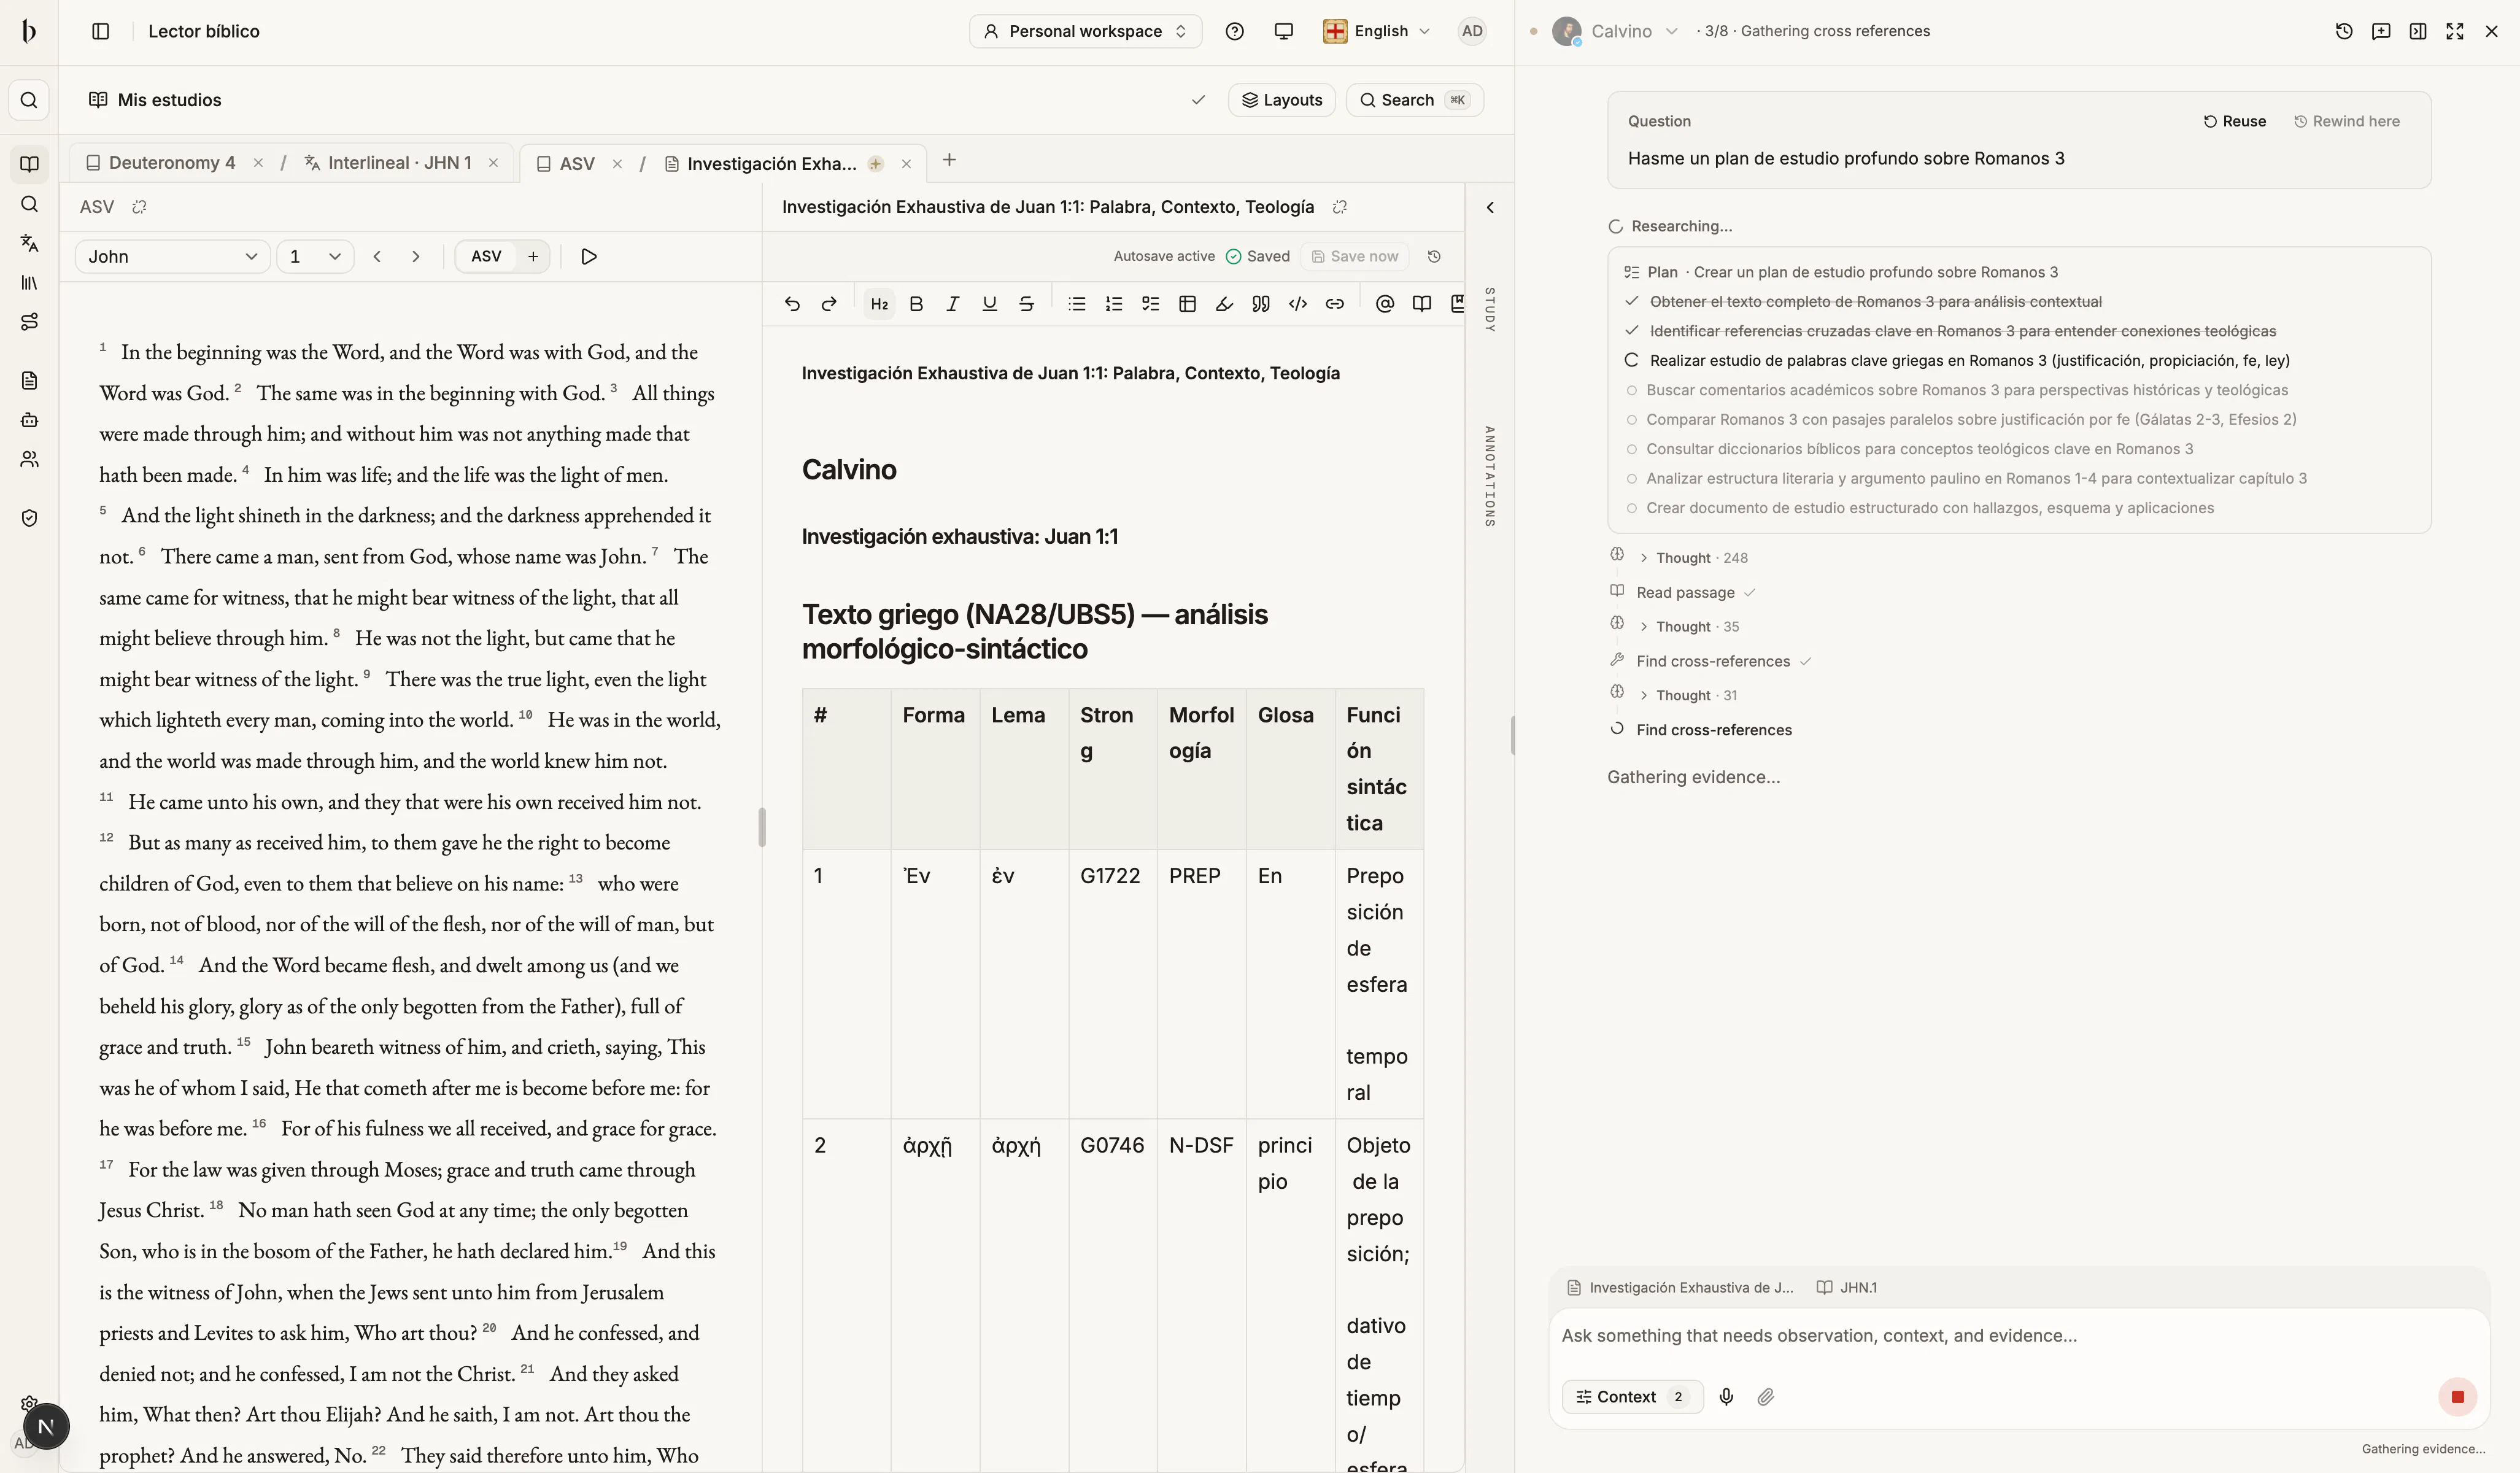Click Reuse on the question card
Image resolution: width=2520 pixels, height=1473 pixels.
coord(2235,121)
